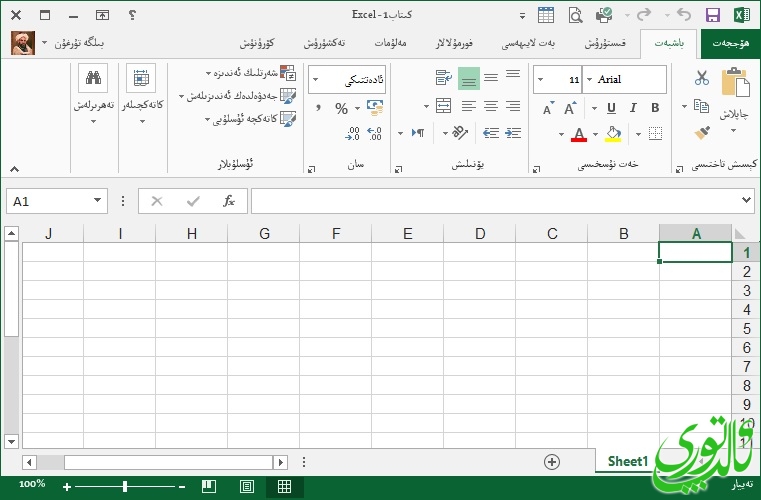Toggle Underline formatting
The height and width of the screenshot is (500, 761).
pos(611,108)
